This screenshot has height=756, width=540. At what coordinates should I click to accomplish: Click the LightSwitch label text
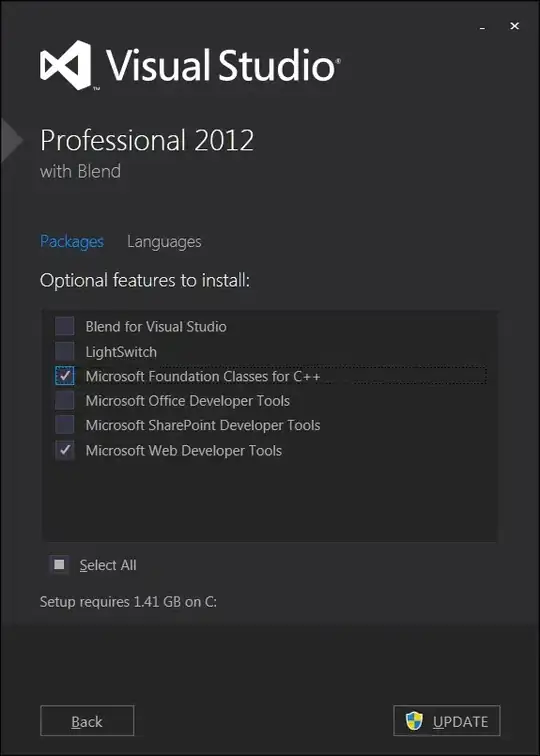click(x=121, y=352)
